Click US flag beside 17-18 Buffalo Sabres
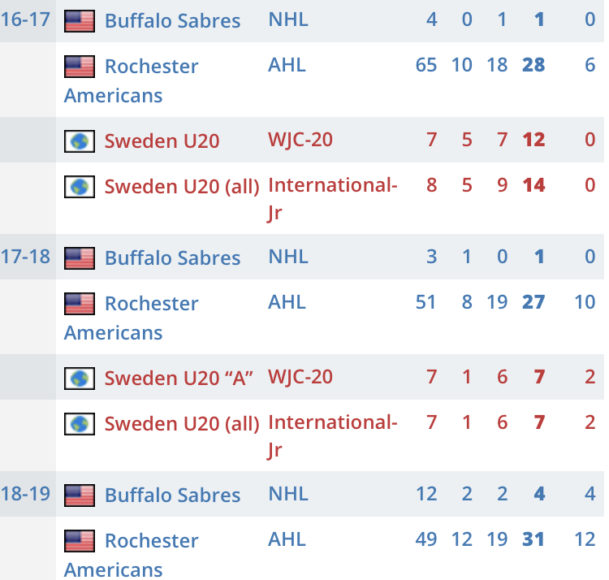The image size is (609, 580). 79,258
